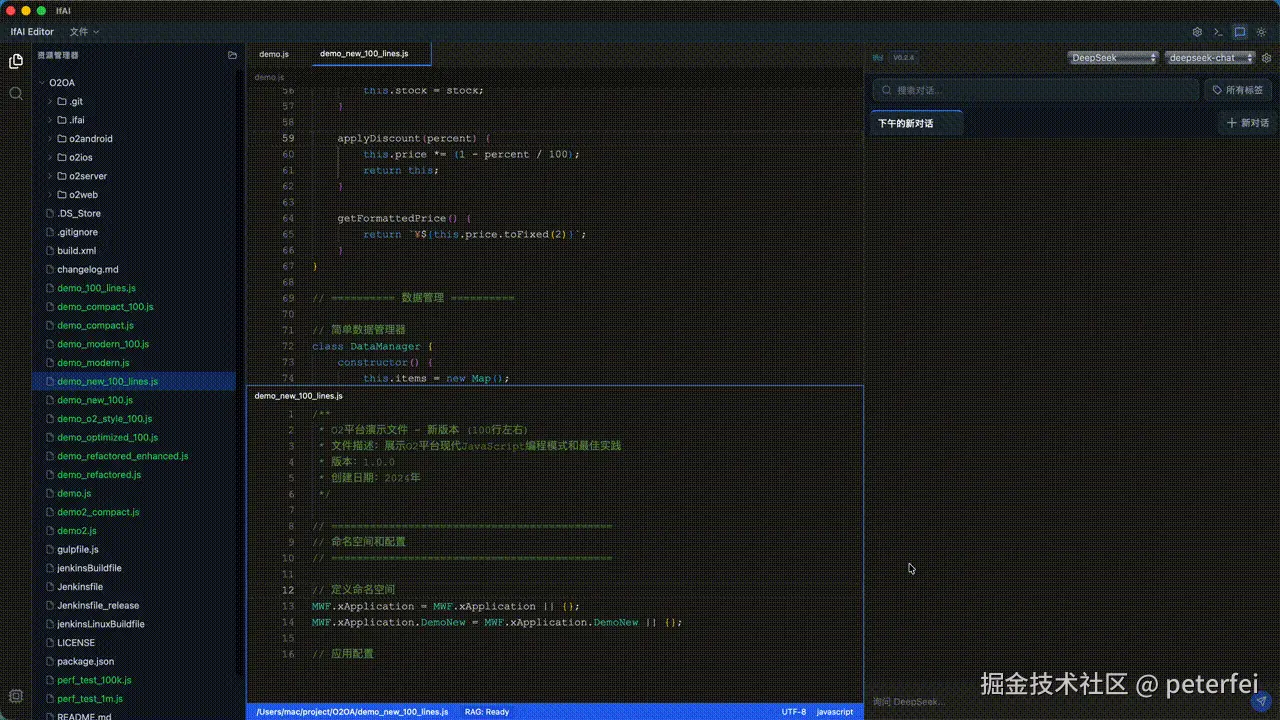Select the Search icon in the left sidebar
1280x720 pixels.
click(x=16, y=94)
